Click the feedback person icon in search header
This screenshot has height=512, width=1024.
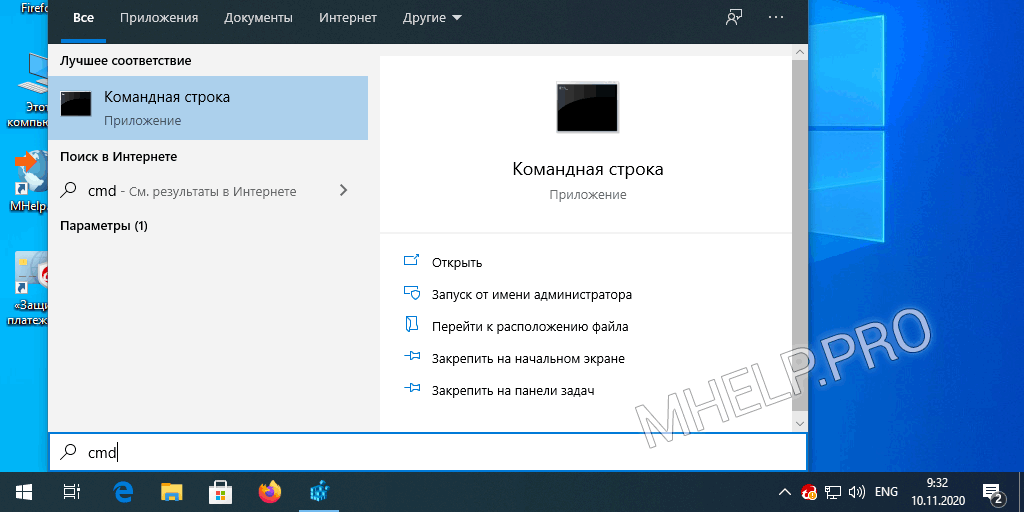(734, 18)
